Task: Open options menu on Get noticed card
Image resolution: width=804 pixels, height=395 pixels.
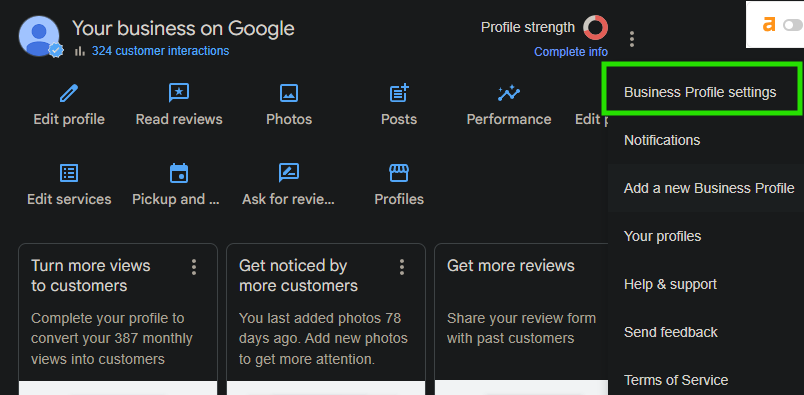Action: pos(402,267)
